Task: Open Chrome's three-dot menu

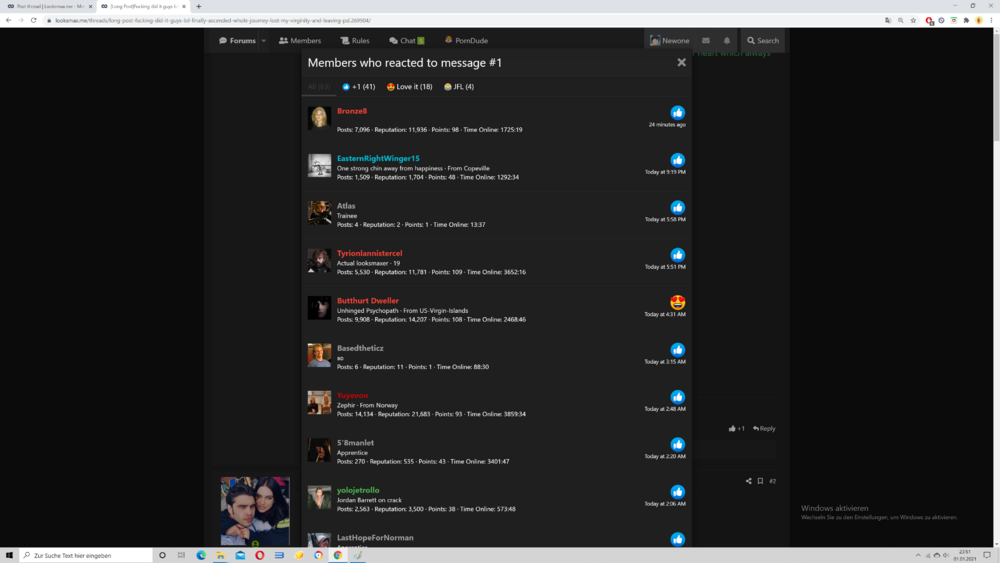Action: tap(991, 20)
